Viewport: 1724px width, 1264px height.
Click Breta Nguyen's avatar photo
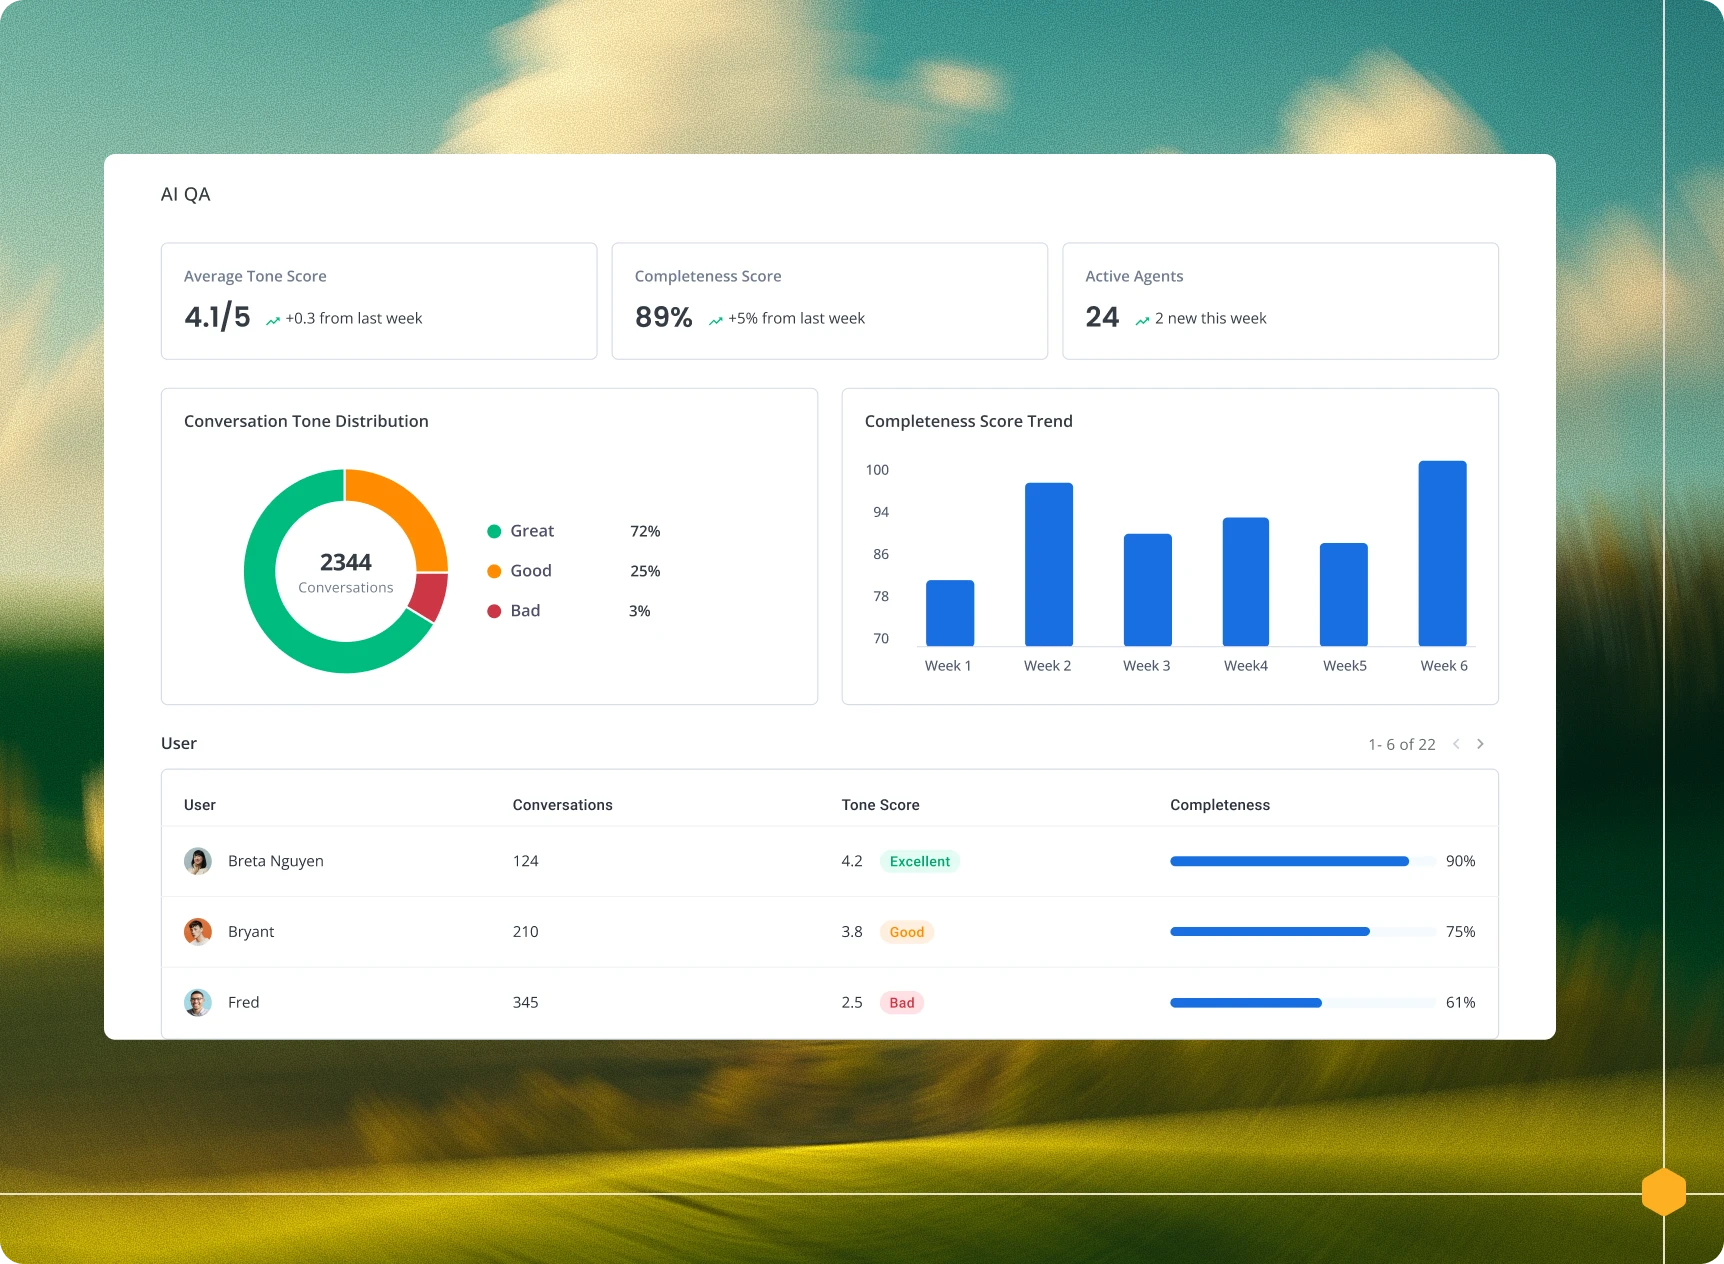198,861
